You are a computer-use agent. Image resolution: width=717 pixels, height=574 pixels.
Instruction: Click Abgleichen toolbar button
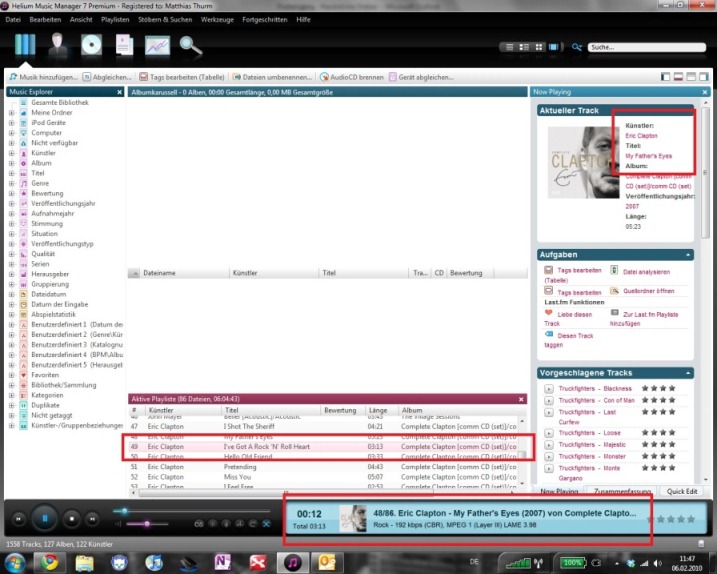tap(107, 77)
